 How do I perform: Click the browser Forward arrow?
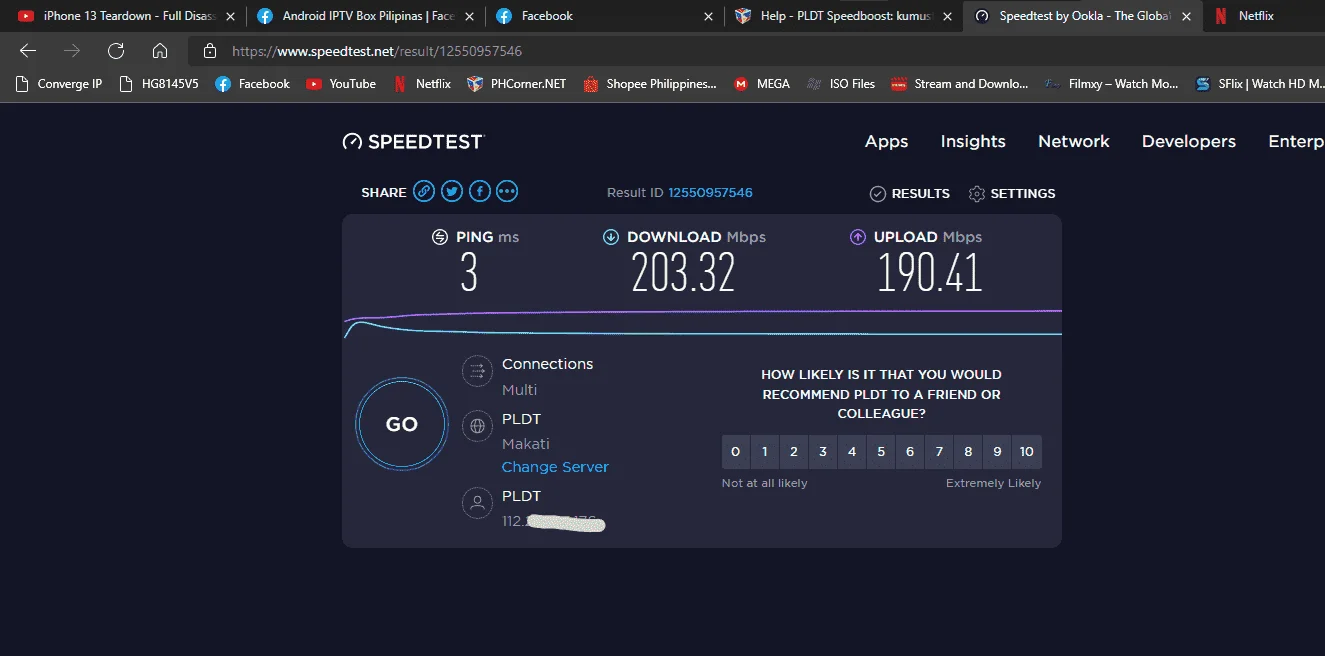point(72,51)
